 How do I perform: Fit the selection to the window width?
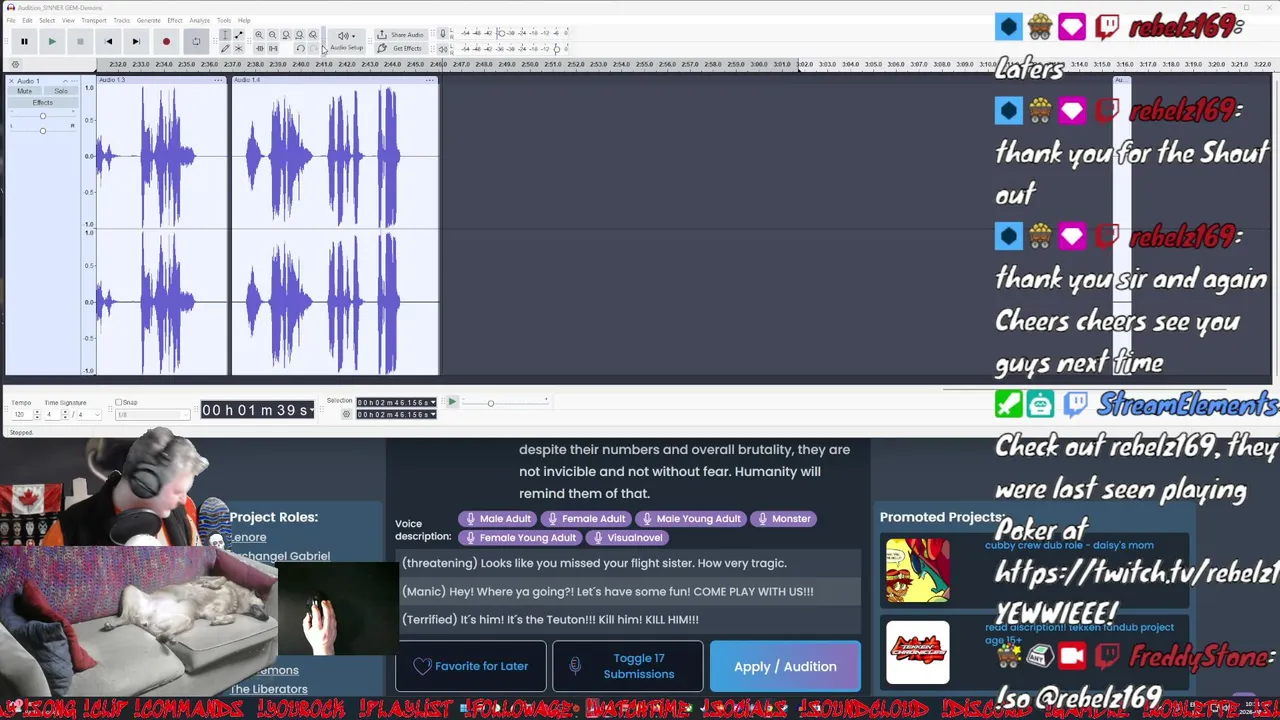coord(286,35)
